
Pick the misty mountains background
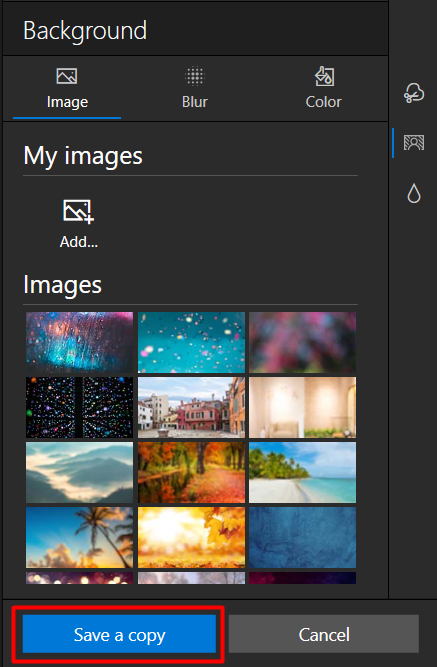pyautogui.click(x=80, y=473)
